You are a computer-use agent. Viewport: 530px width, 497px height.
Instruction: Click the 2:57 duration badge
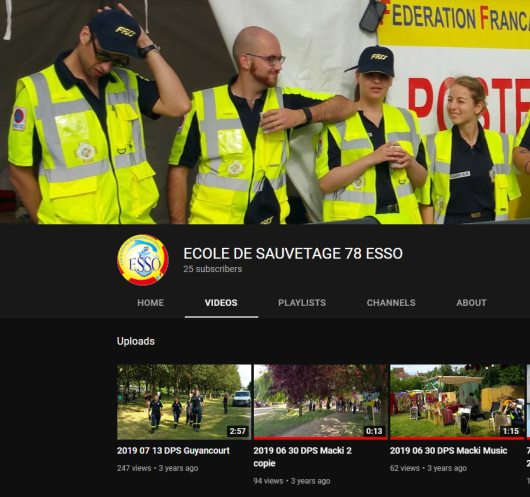click(x=238, y=431)
